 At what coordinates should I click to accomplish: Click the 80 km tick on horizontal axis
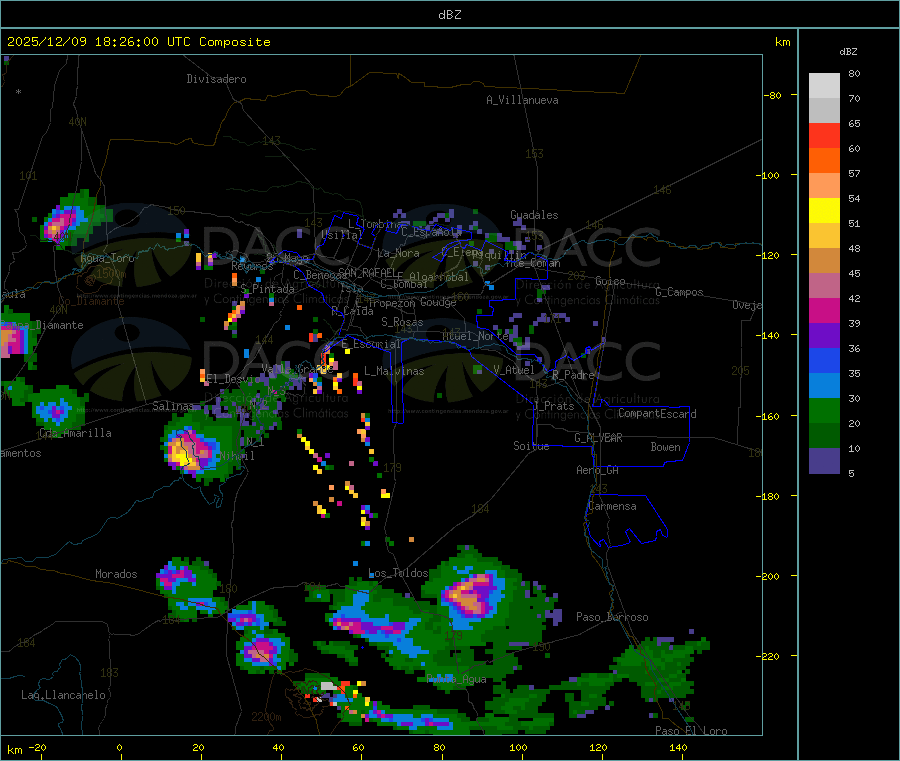(x=439, y=747)
